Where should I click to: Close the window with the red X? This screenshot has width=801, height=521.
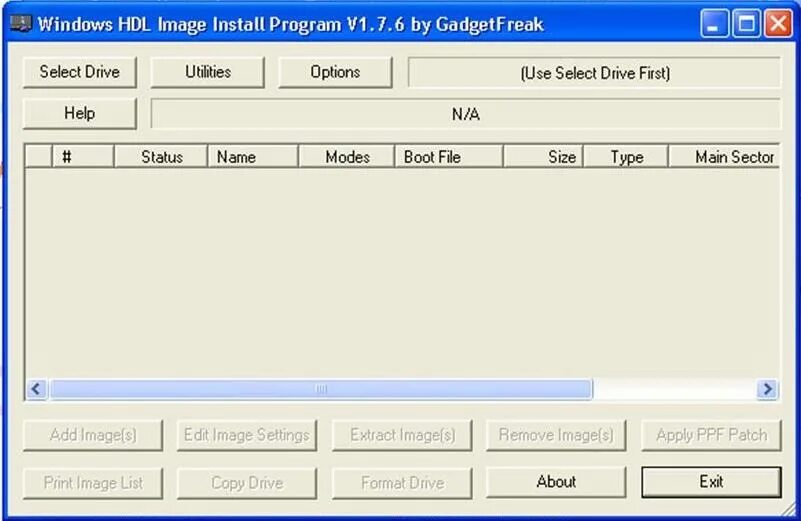[x=778, y=24]
